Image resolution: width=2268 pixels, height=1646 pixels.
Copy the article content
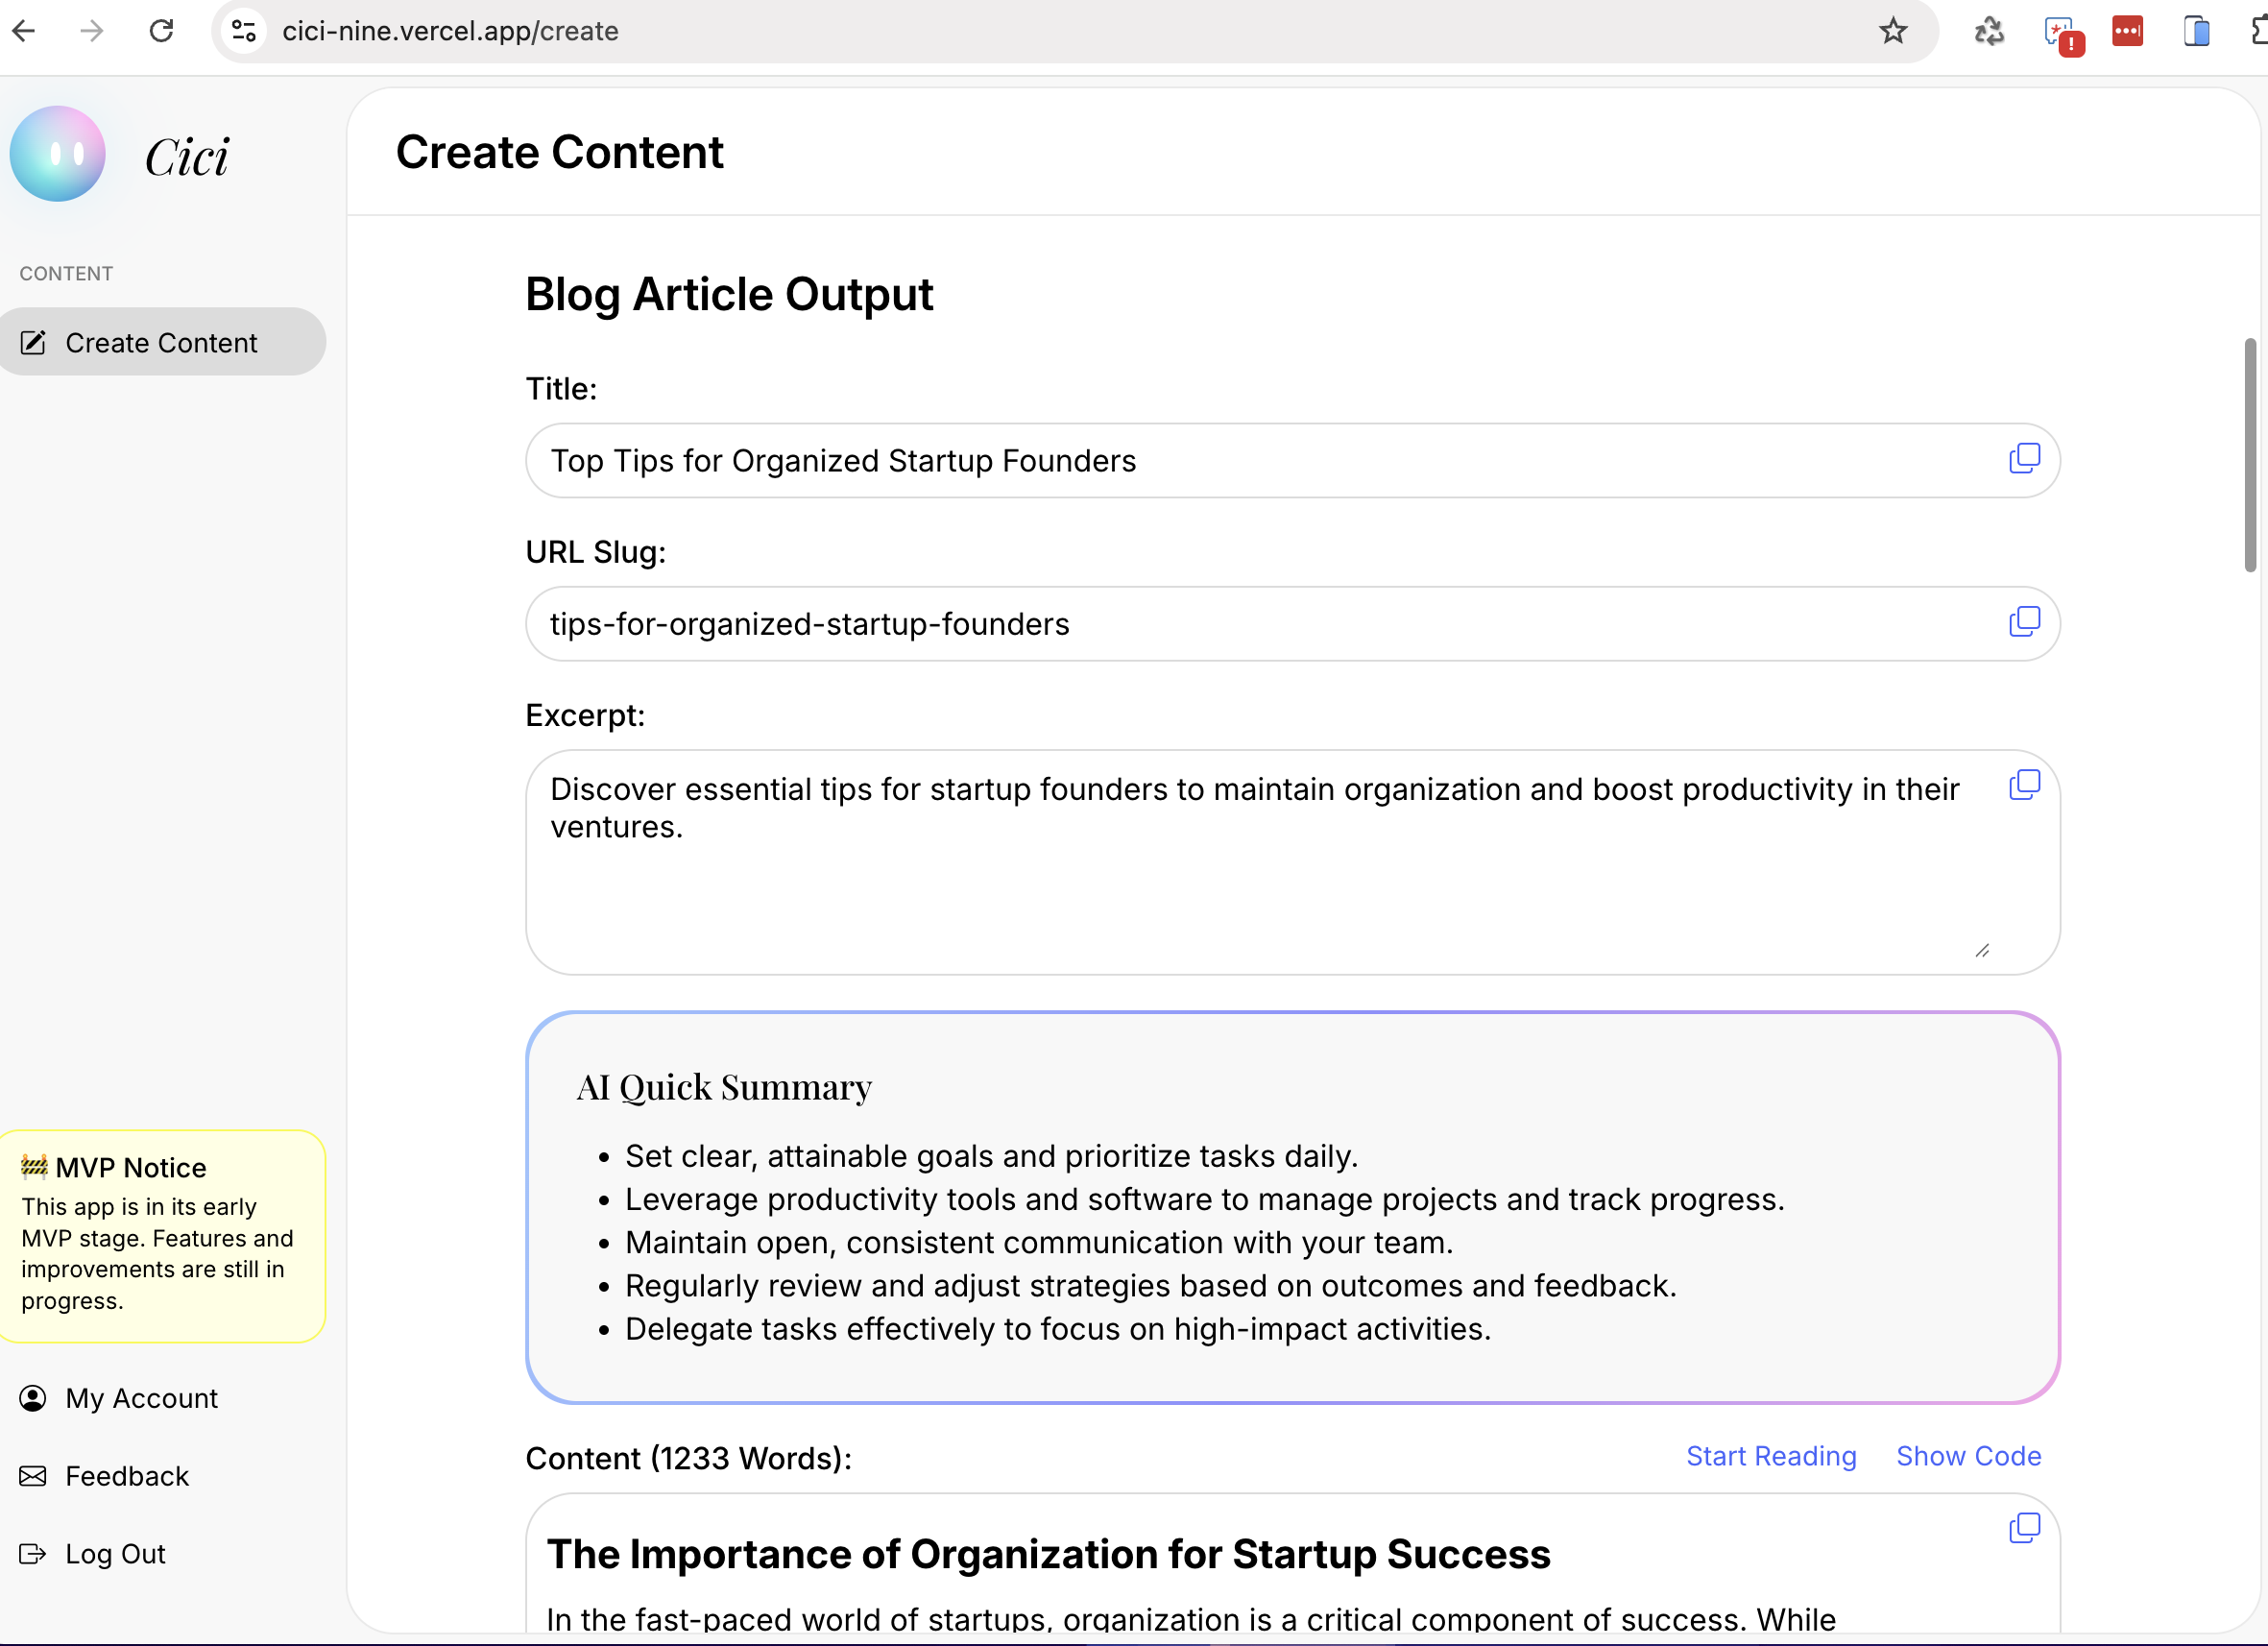tap(2024, 1527)
